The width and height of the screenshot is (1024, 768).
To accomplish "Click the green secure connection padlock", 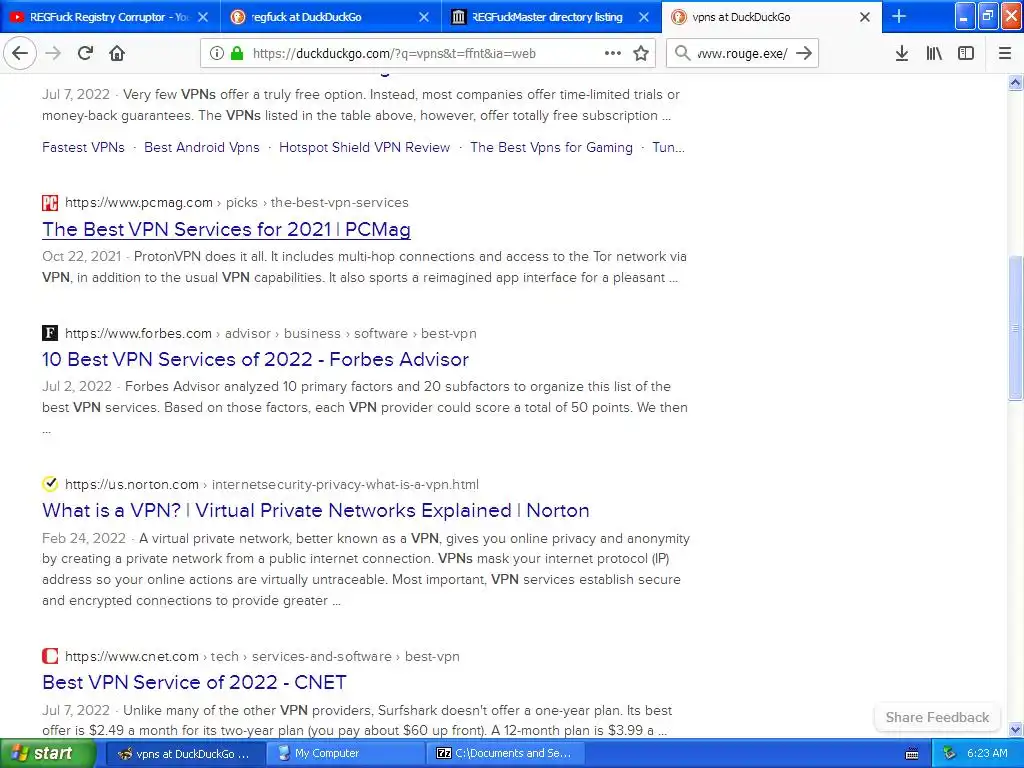I will click(x=237, y=54).
